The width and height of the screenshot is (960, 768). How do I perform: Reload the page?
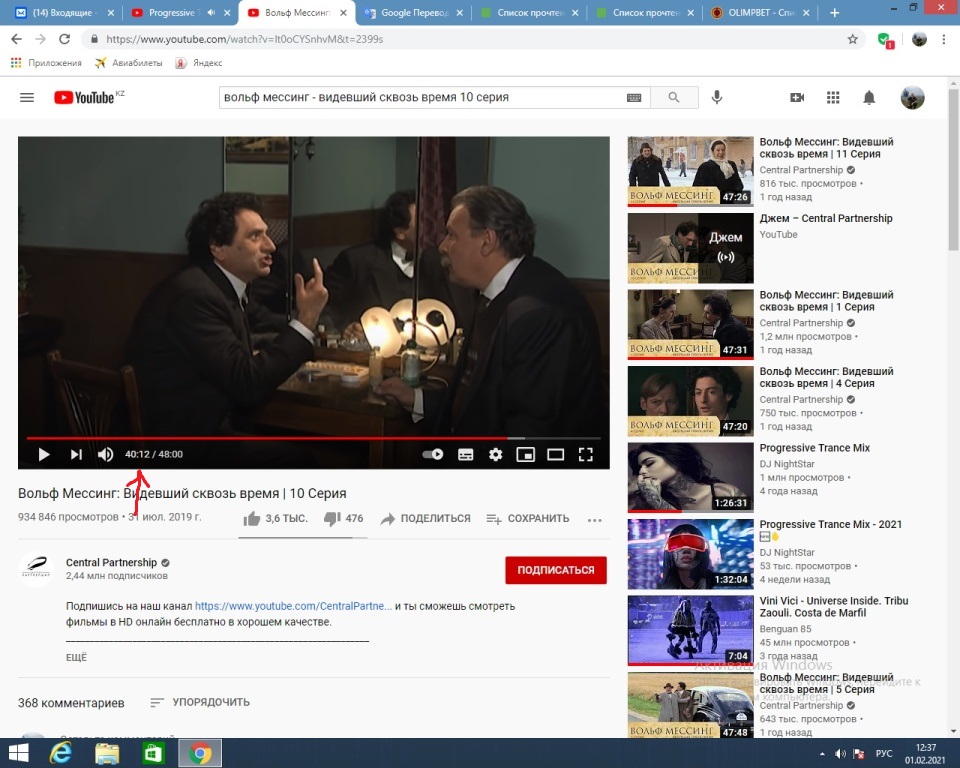point(64,39)
